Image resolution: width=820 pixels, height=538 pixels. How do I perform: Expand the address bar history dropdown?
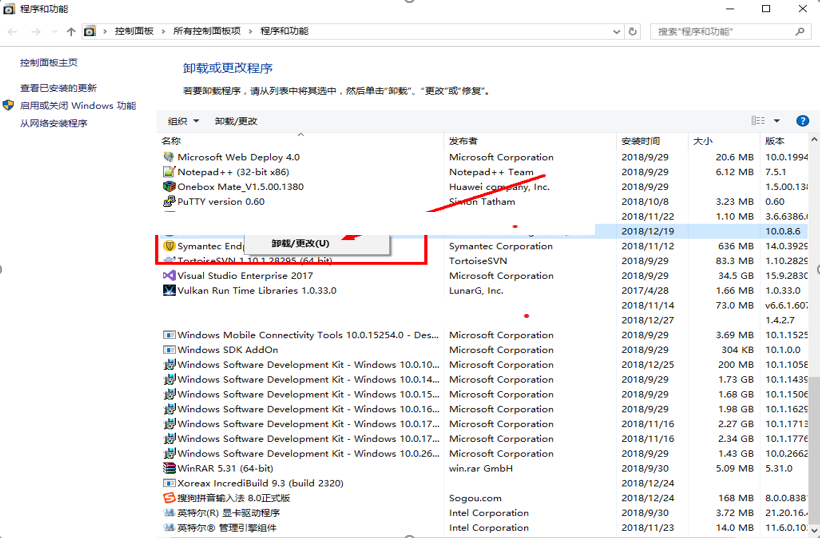coord(615,31)
